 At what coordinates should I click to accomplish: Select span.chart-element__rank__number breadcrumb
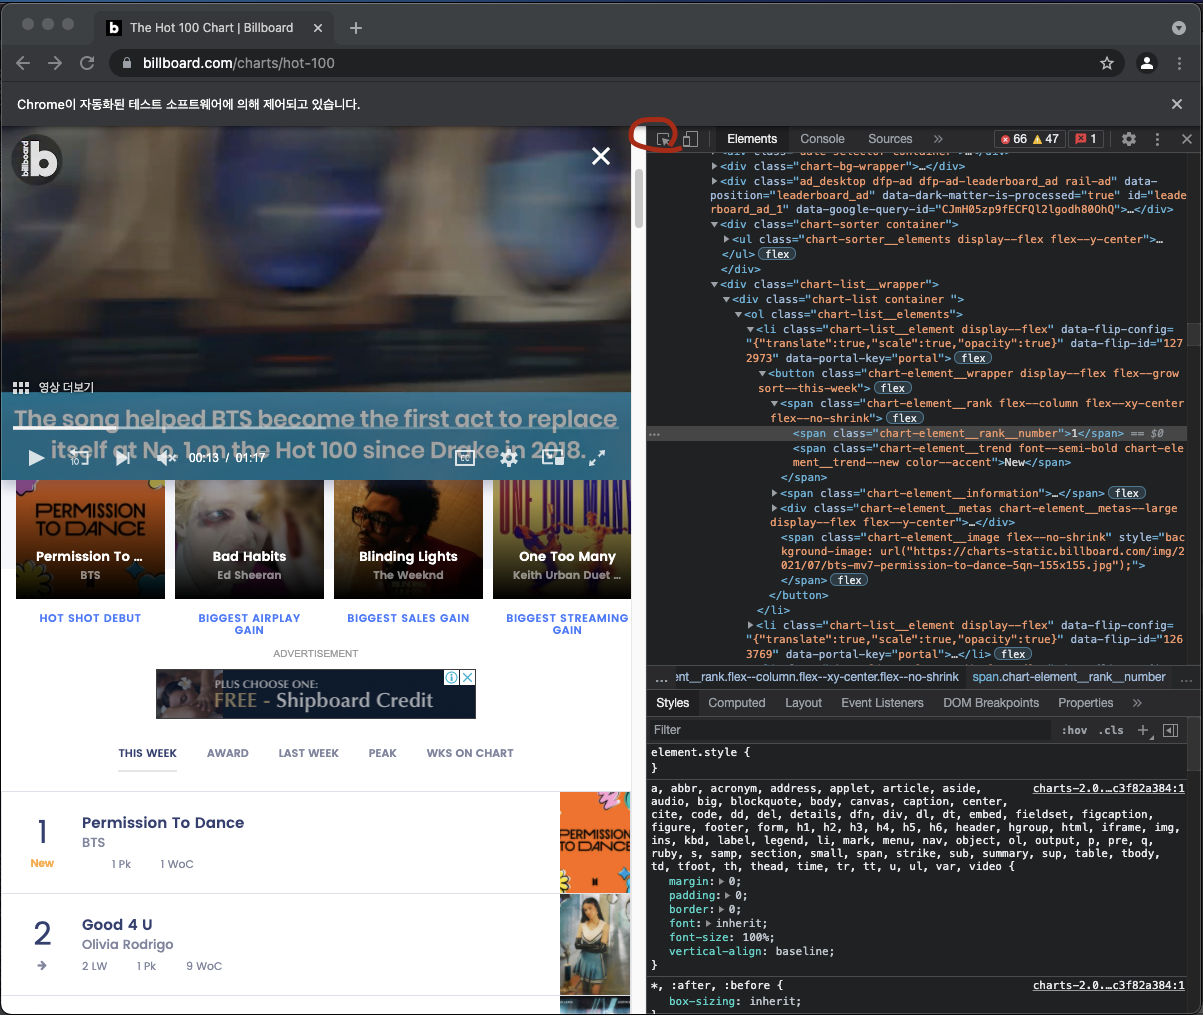tap(1069, 677)
